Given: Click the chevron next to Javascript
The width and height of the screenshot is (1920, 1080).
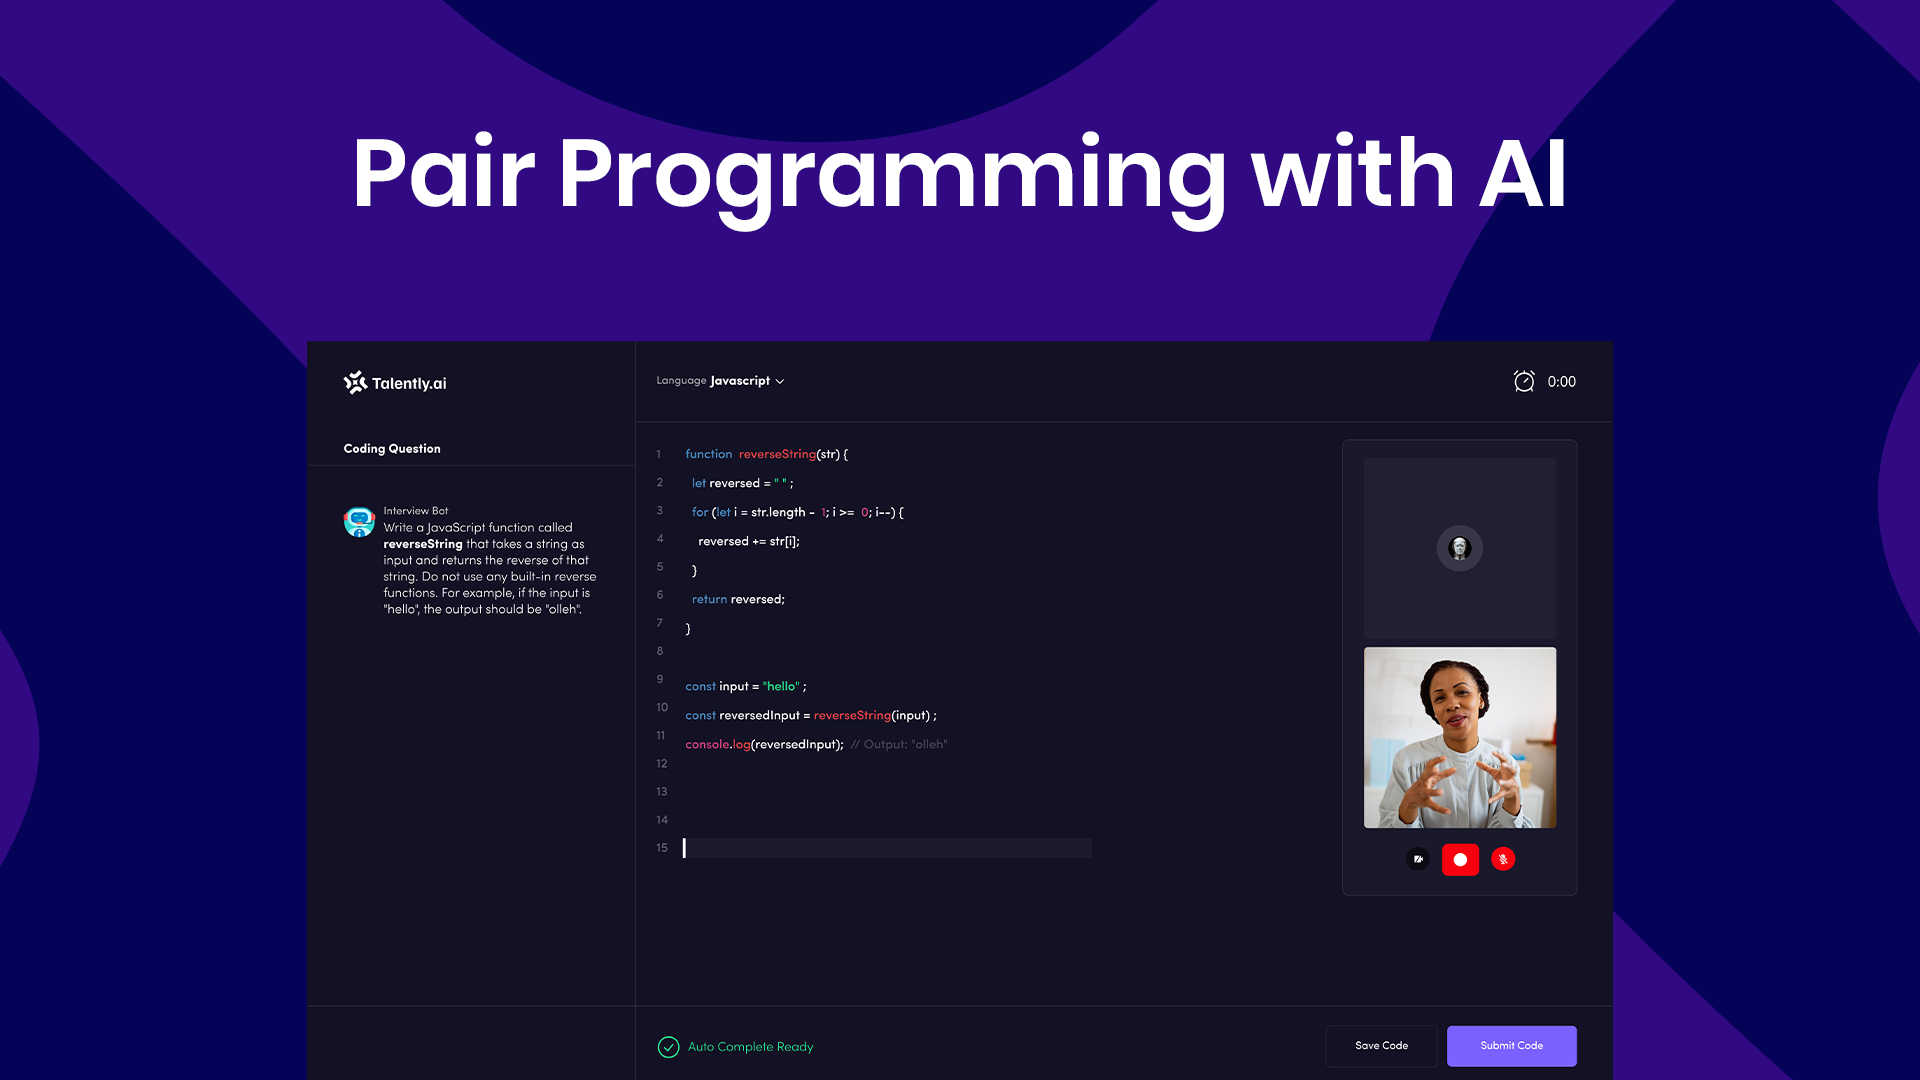Looking at the screenshot, I should click(x=780, y=381).
